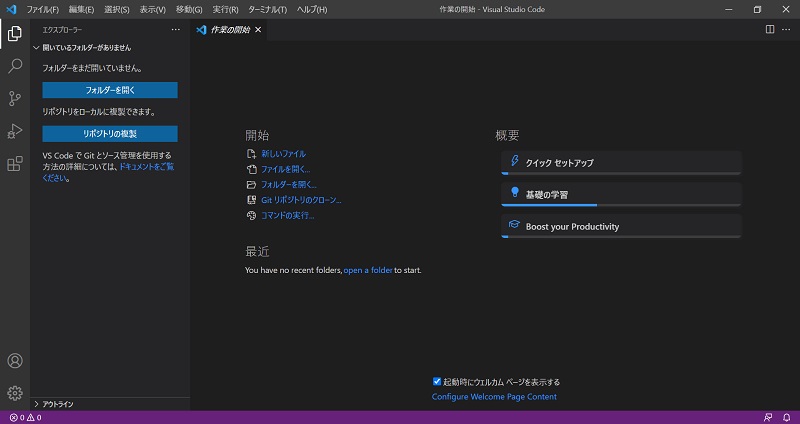Screen dimensions: 800x424
Task: Click the 概要 heading
Action: coord(507,135)
